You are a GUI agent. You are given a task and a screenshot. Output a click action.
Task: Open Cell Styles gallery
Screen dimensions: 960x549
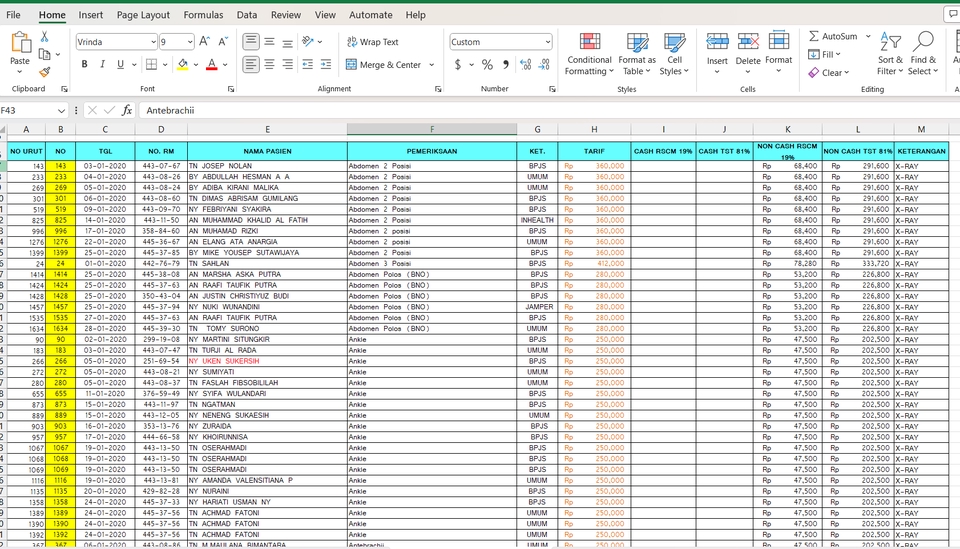(674, 54)
